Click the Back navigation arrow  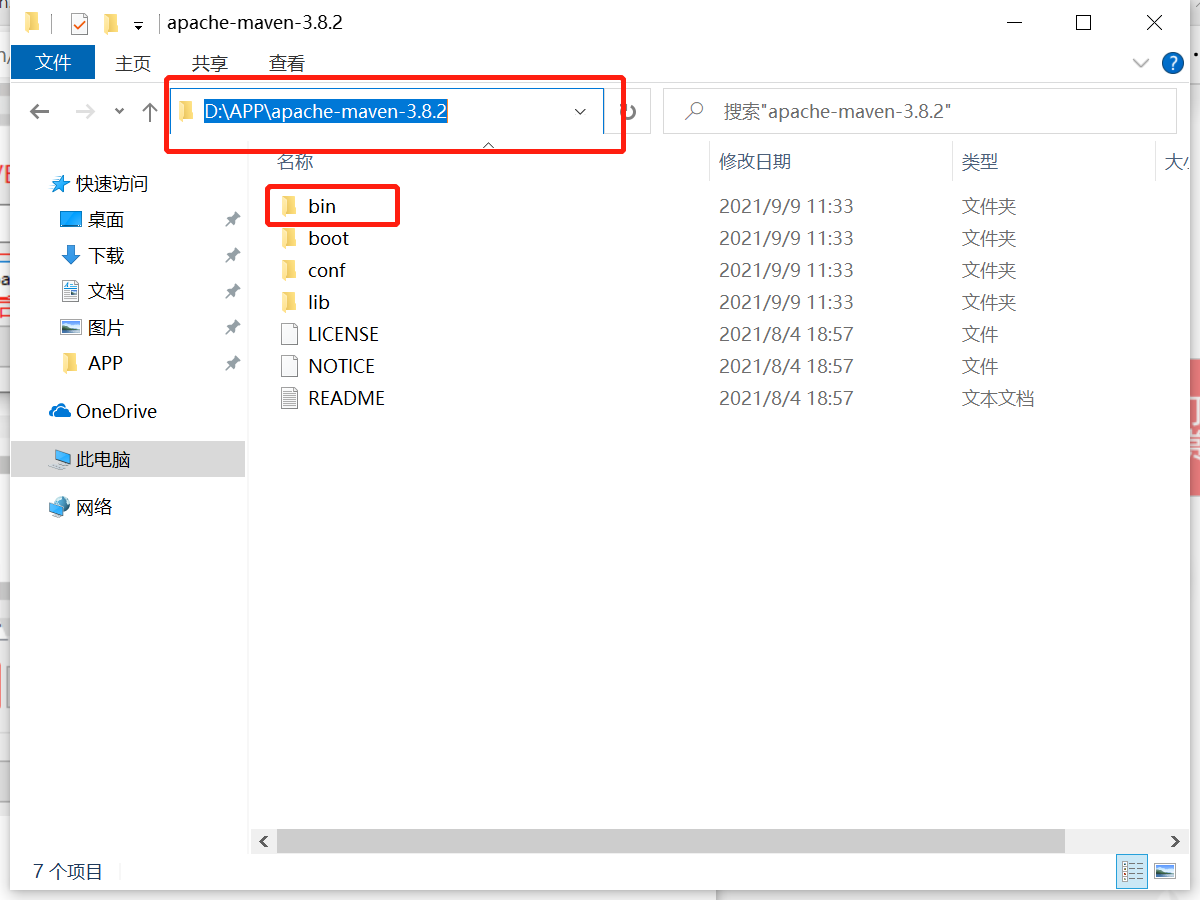coord(40,112)
